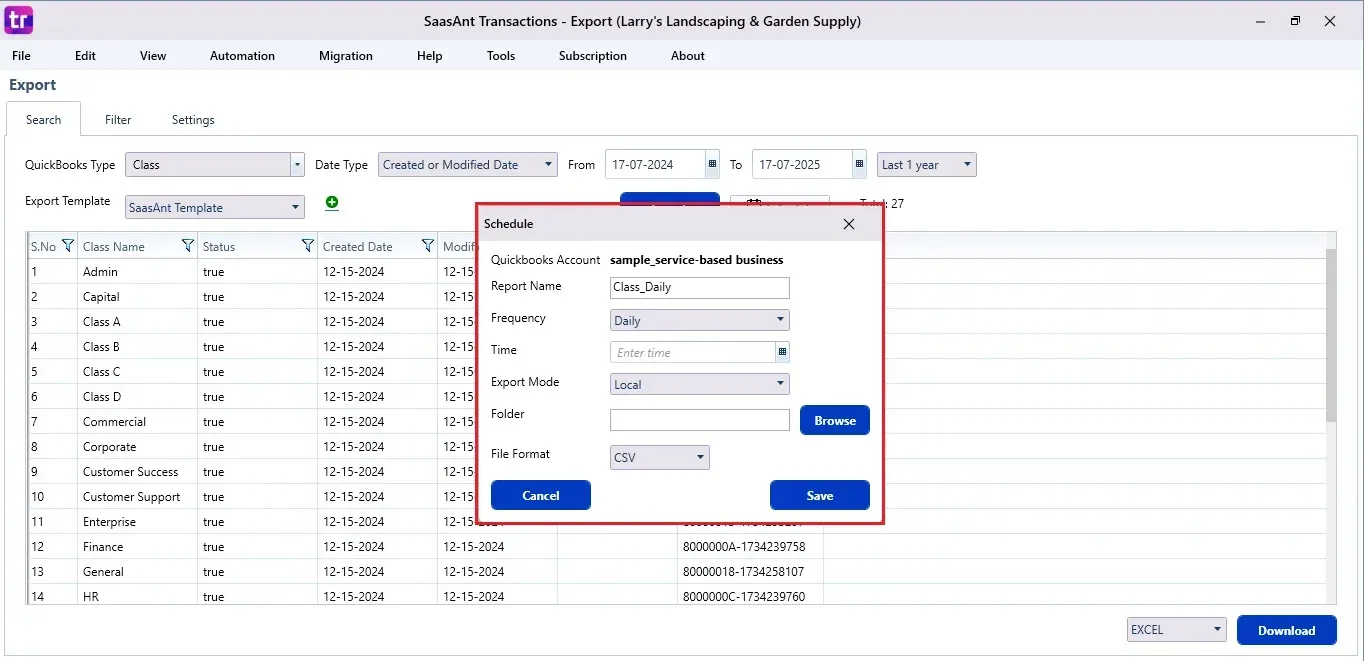Open the Automation menu
1364x661 pixels.
point(242,56)
